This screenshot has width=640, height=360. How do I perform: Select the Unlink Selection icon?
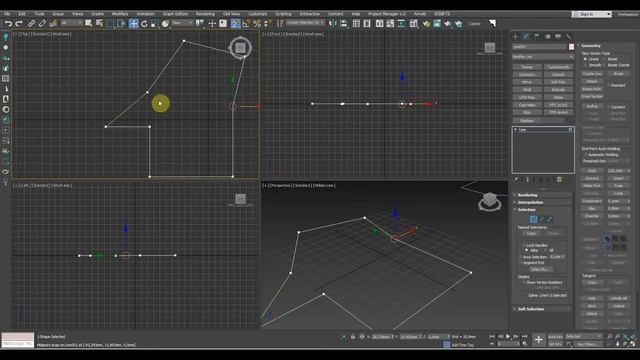(x=42, y=24)
